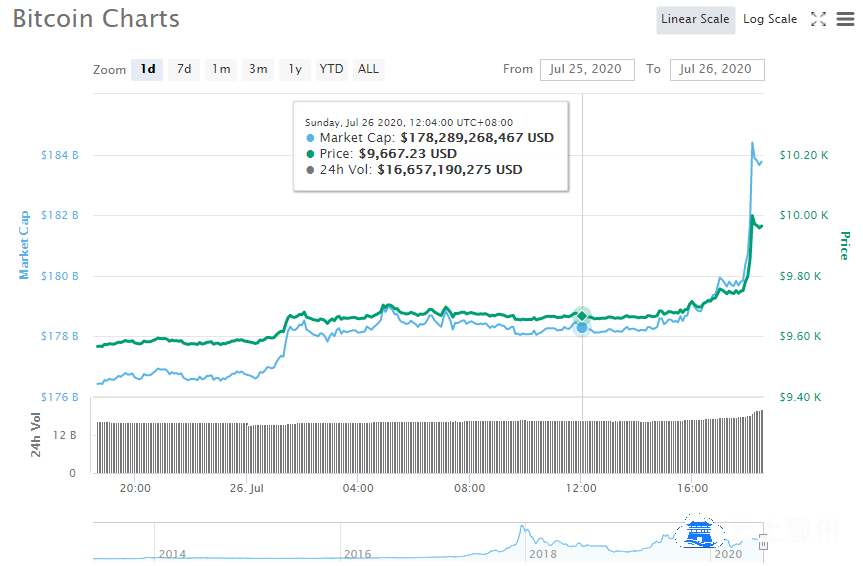Click the 26. Jul axis label
The height and width of the screenshot is (566, 863).
click(247, 488)
